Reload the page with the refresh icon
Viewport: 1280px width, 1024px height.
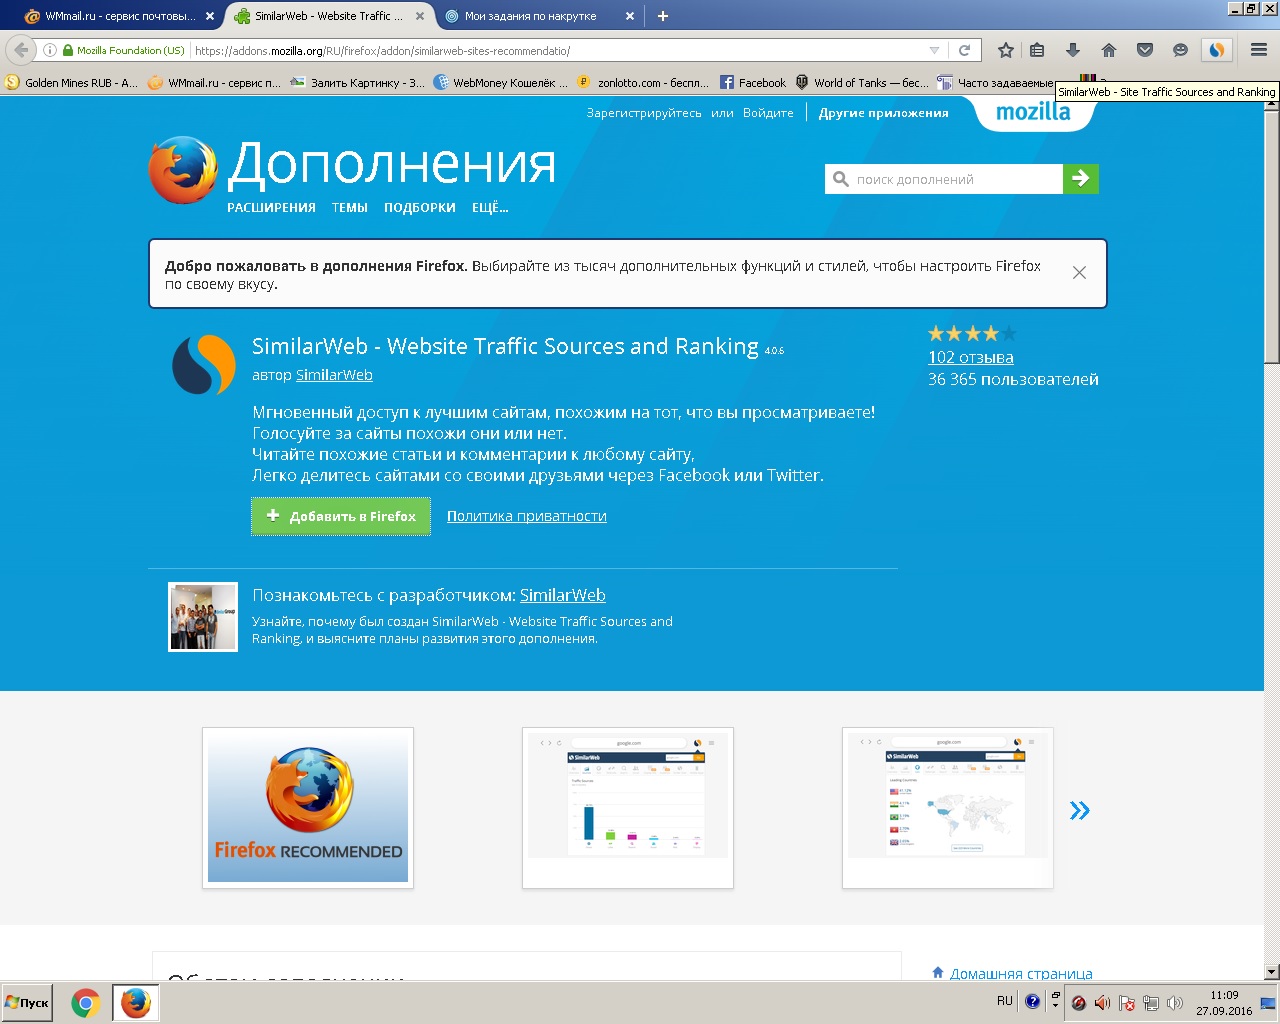[965, 50]
